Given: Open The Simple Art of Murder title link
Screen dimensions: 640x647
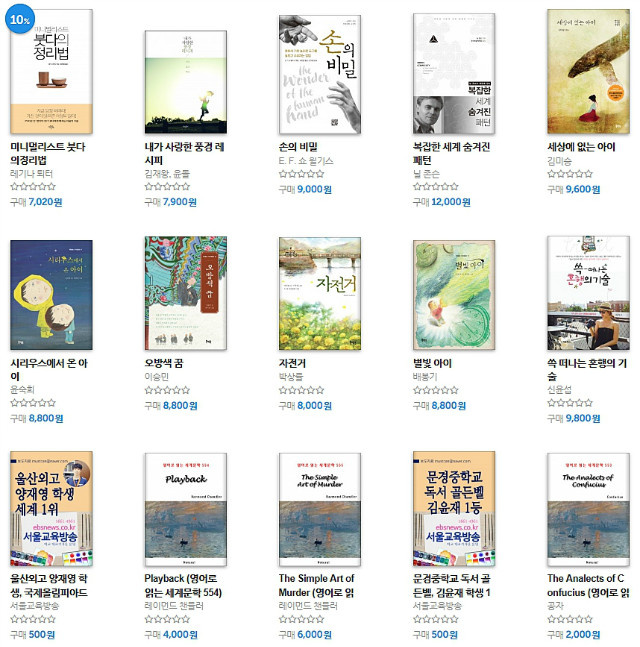Looking at the screenshot, I should pos(316,585).
